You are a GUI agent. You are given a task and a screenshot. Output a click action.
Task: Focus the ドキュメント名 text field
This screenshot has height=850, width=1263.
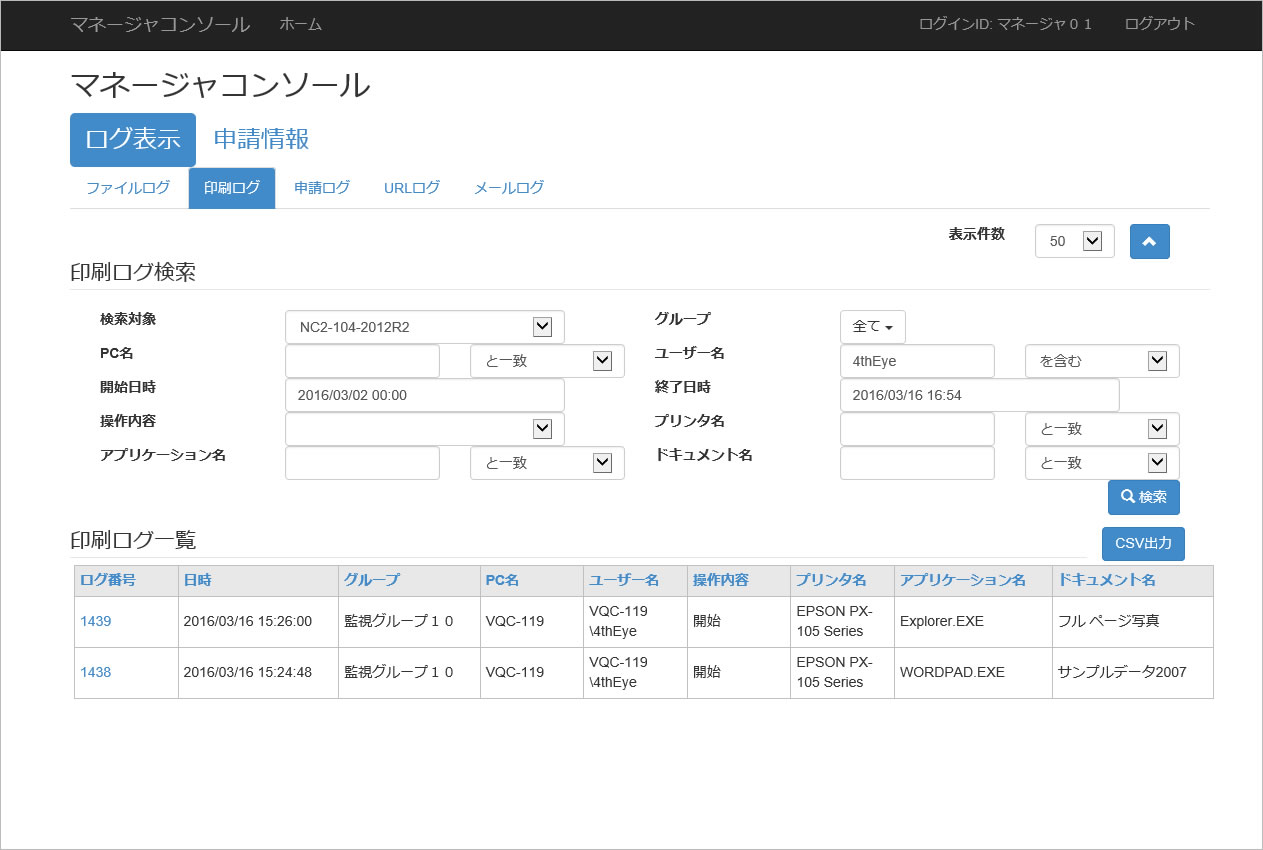pos(917,463)
